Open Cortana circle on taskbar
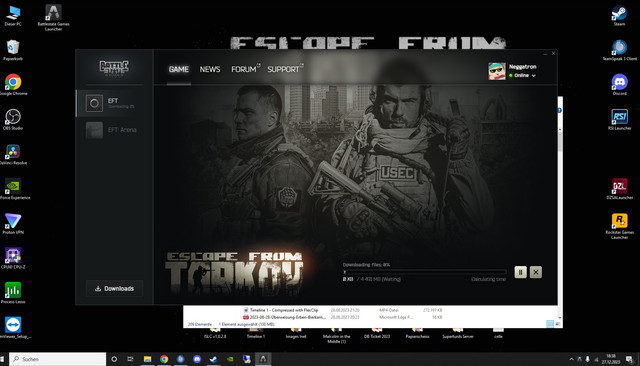Screen dimensions: 640x366 114,359
